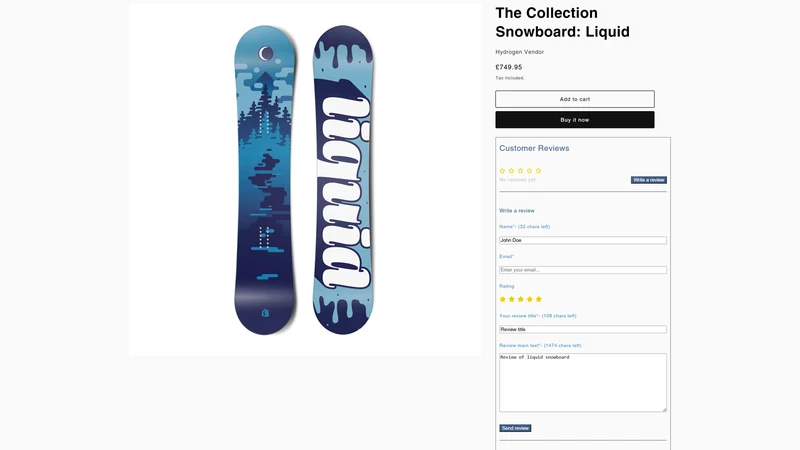800x450 pixels.
Task: Click second outline star in reviews summary
Action: (511, 171)
